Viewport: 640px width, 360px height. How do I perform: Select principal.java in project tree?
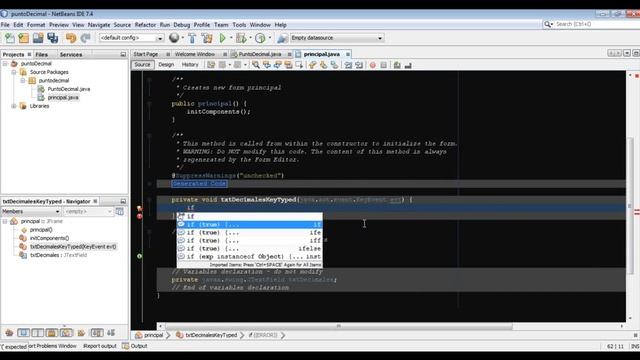point(63,98)
